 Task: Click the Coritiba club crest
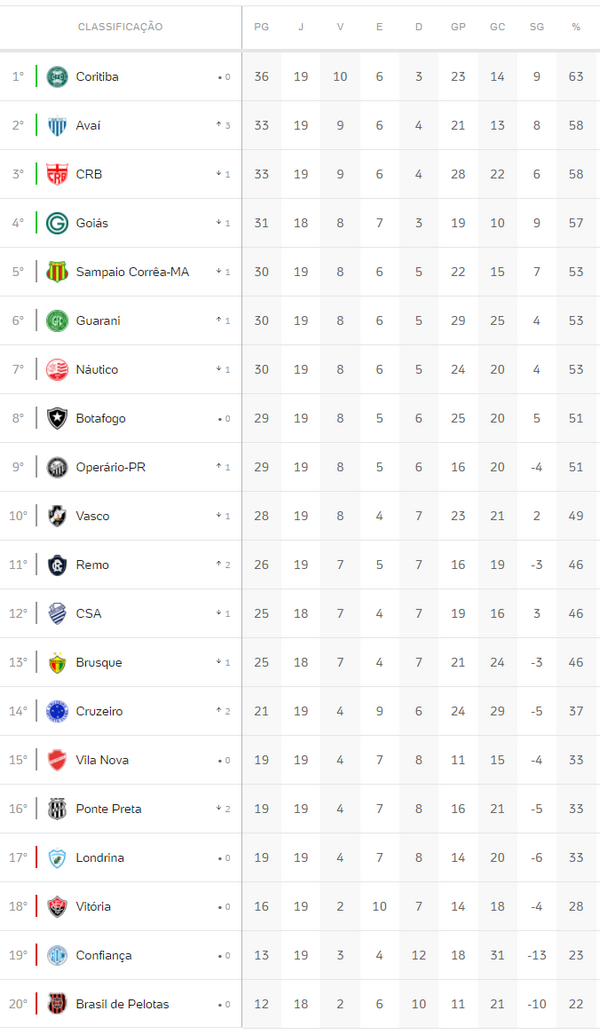[x=57, y=76]
